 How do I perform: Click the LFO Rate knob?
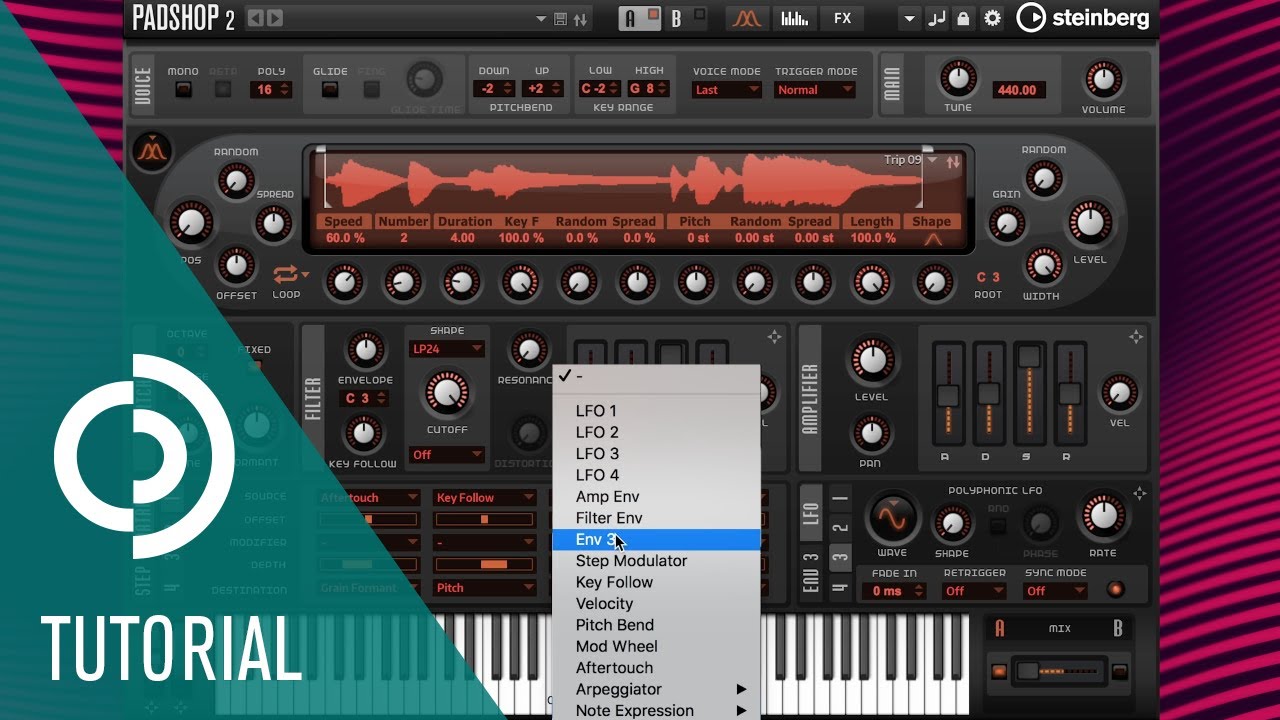[1102, 516]
